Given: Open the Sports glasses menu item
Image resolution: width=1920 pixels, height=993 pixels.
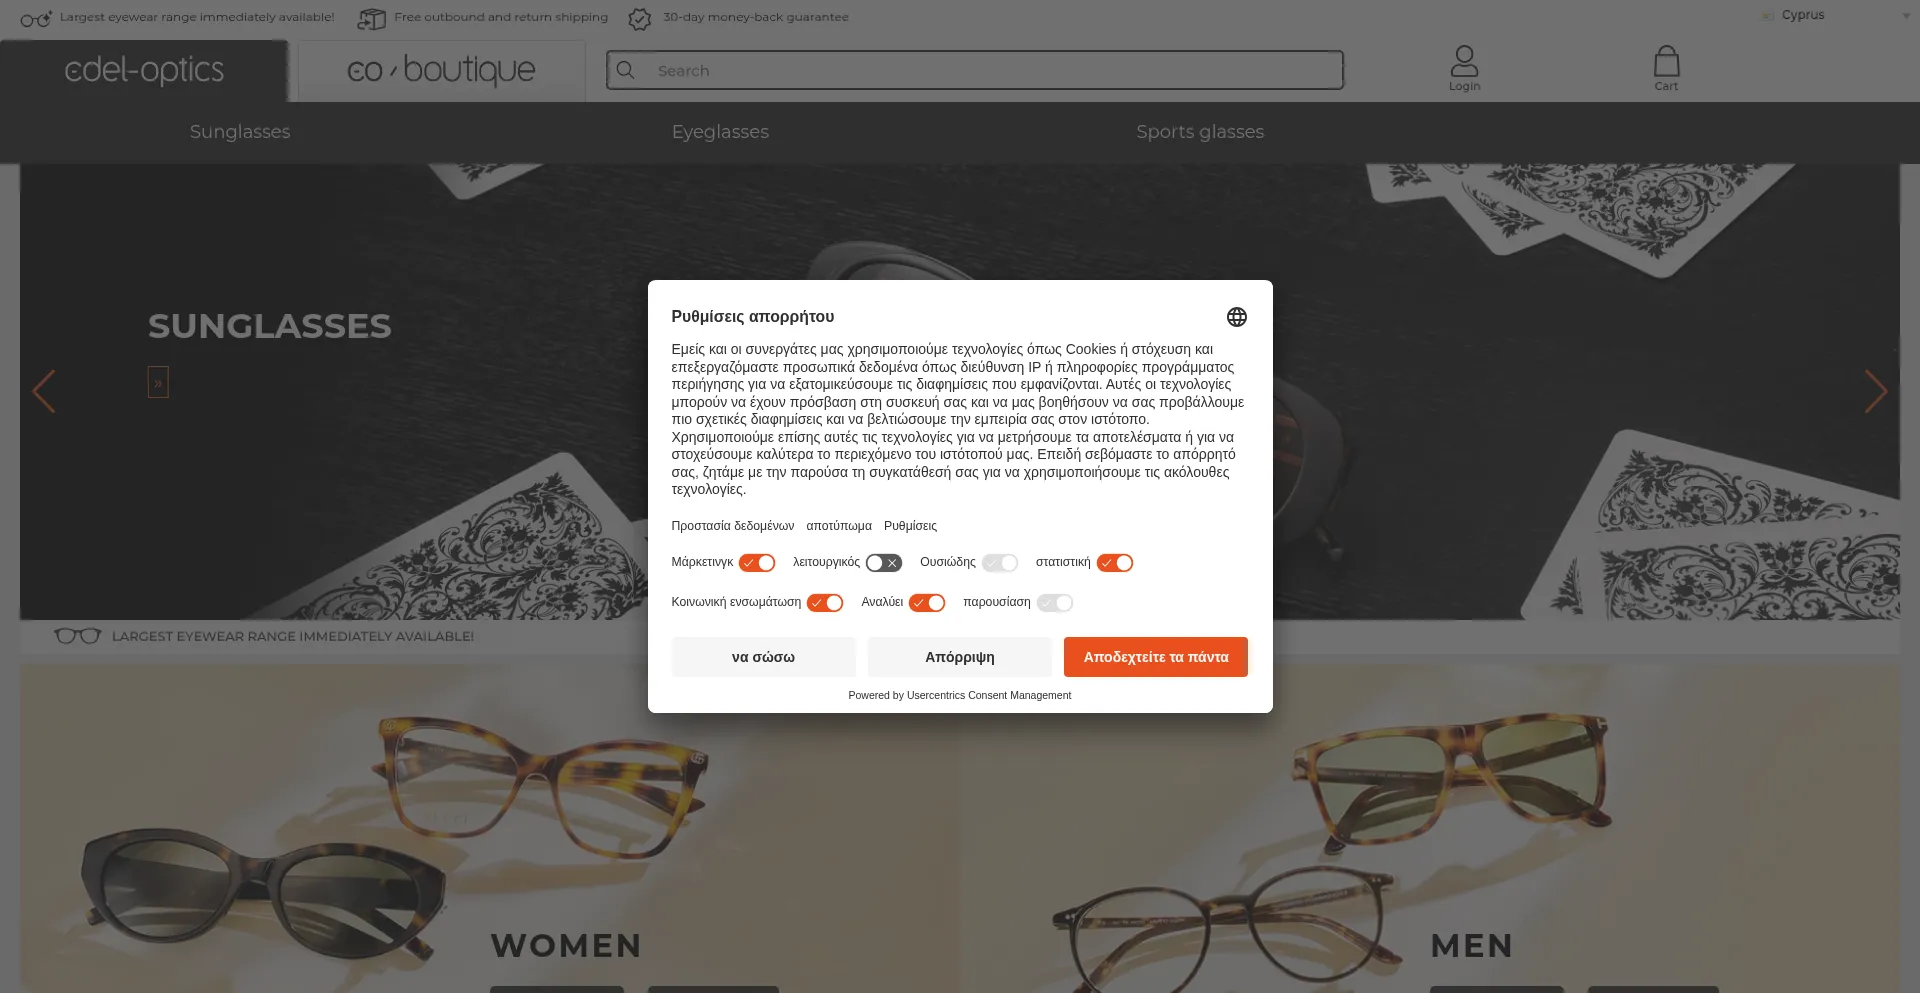Looking at the screenshot, I should [1200, 132].
